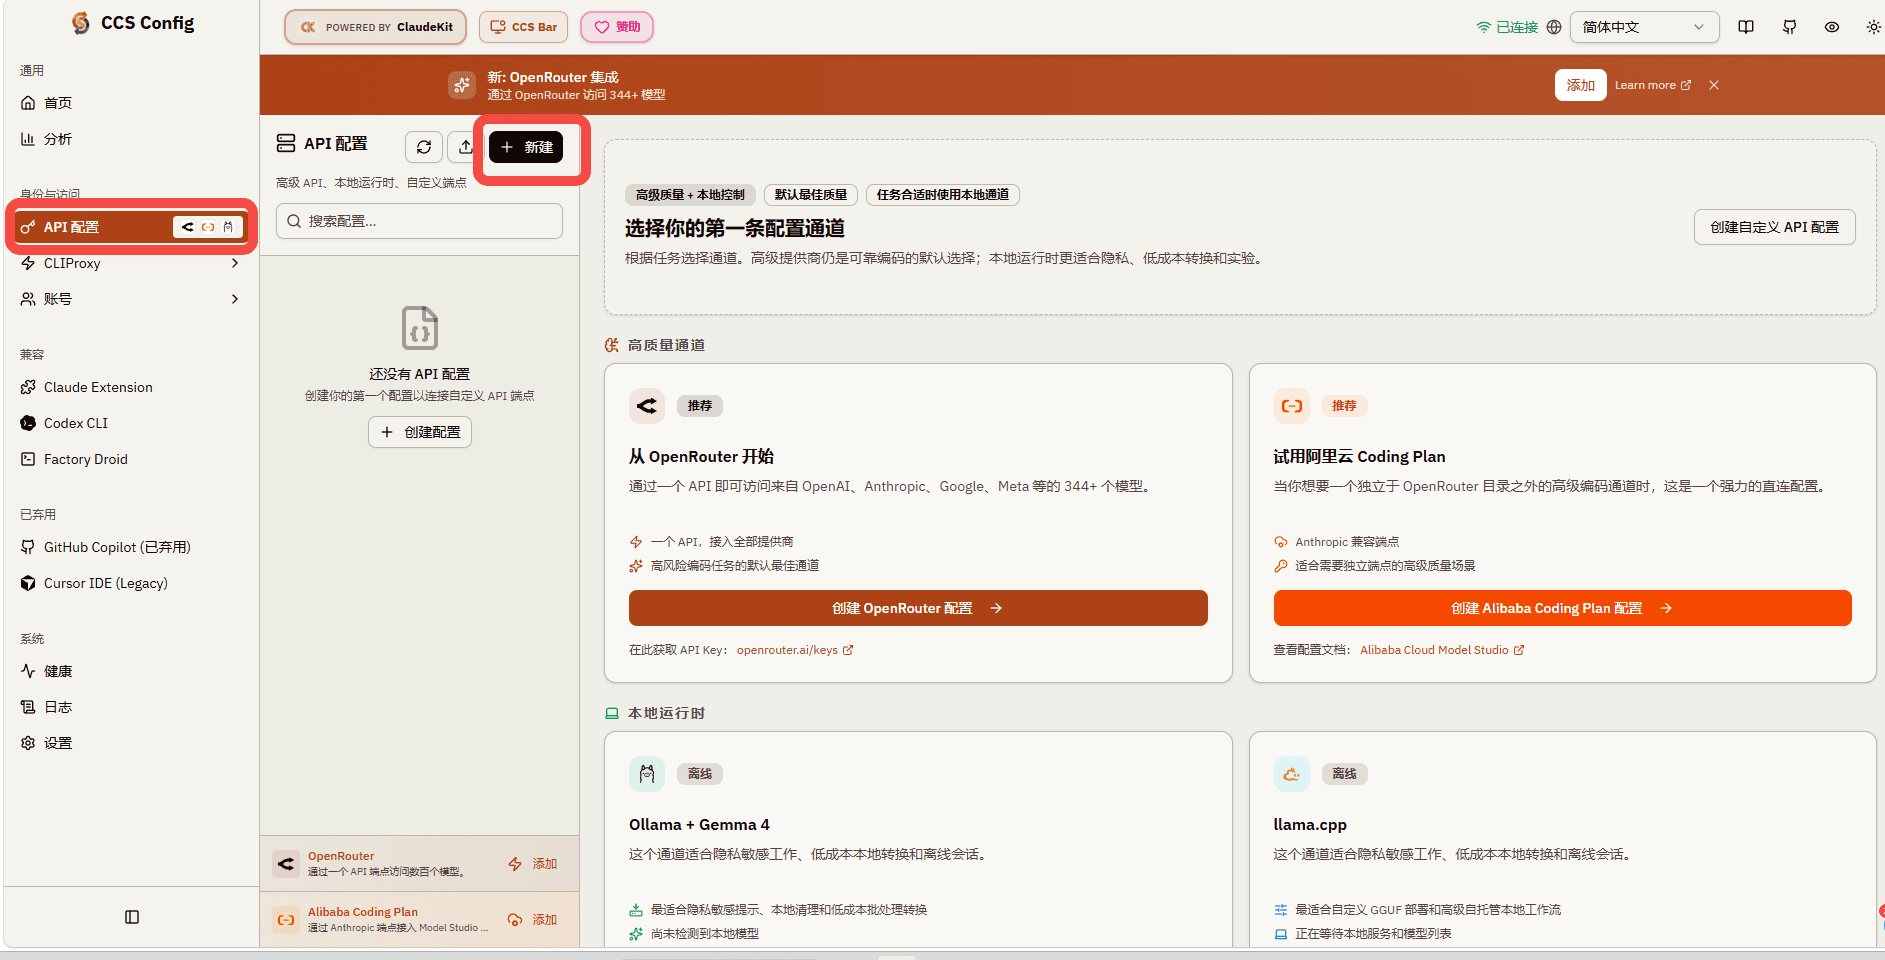The height and width of the screenshot is (960, 1885).
Task: Click 添加 for Alibaba Coding Plan in bottom list
Action: 533,920
